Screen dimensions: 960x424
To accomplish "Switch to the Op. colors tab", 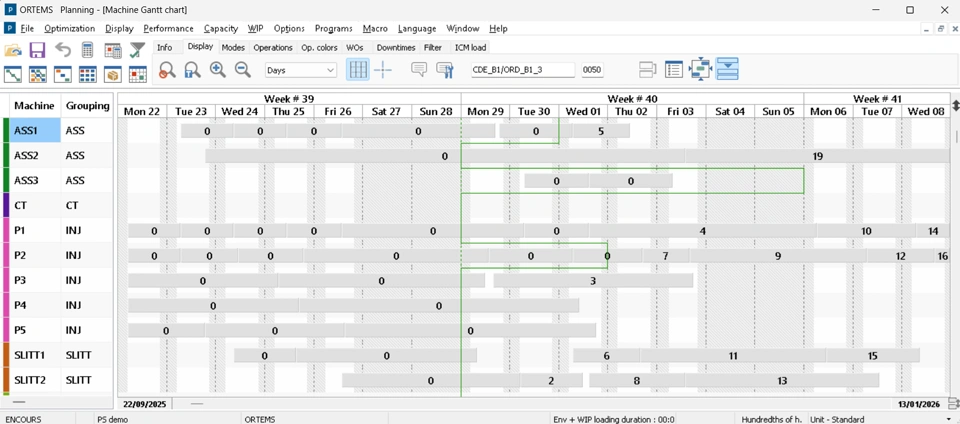I will click(320, 47).
